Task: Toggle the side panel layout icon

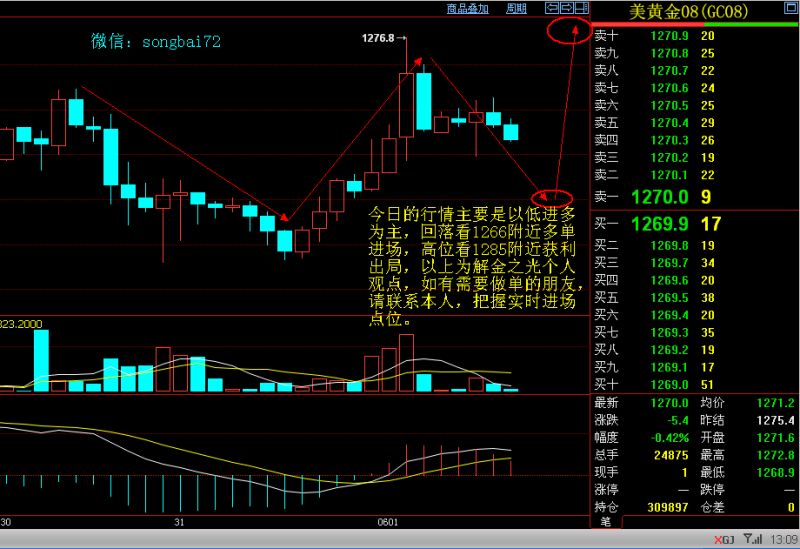Action: click(582, 8)
